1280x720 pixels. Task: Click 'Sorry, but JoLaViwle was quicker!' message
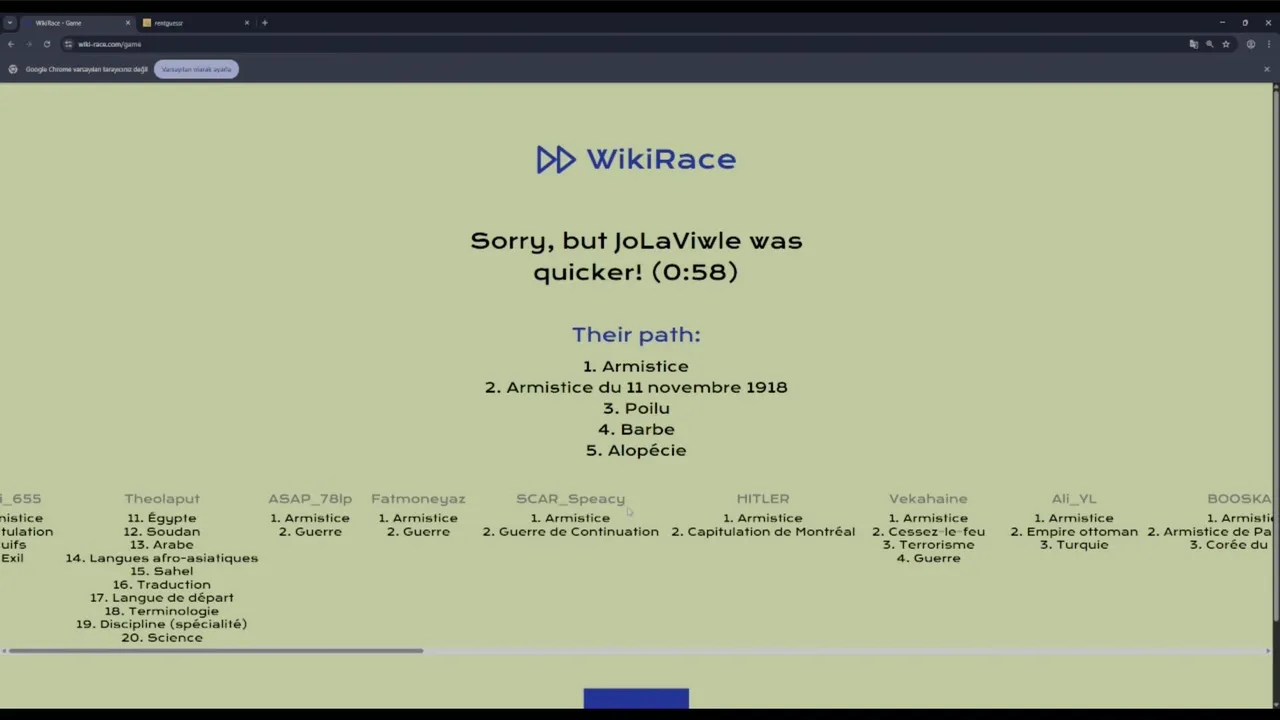click(636, 256)
